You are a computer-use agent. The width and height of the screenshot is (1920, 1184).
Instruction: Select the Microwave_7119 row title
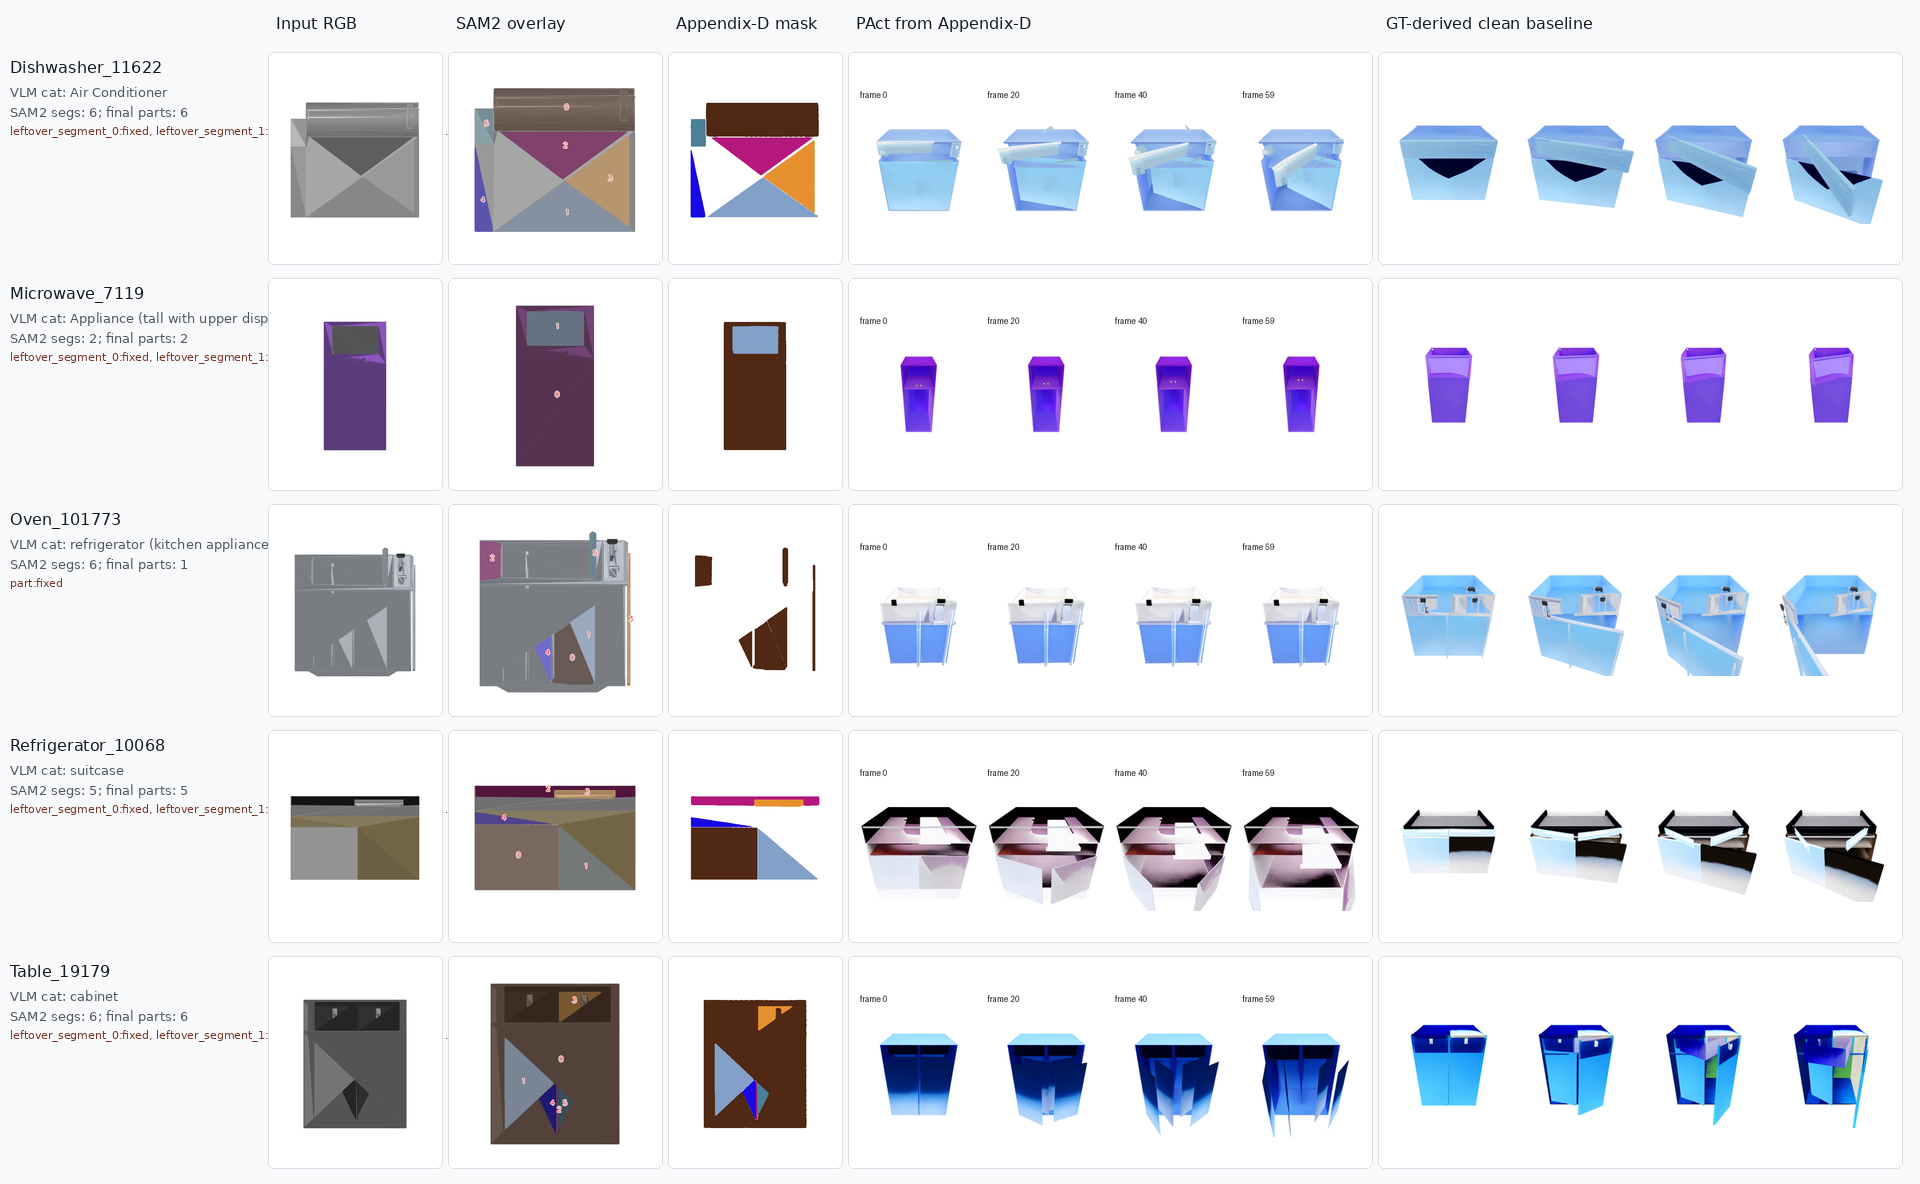pos(77,293)
